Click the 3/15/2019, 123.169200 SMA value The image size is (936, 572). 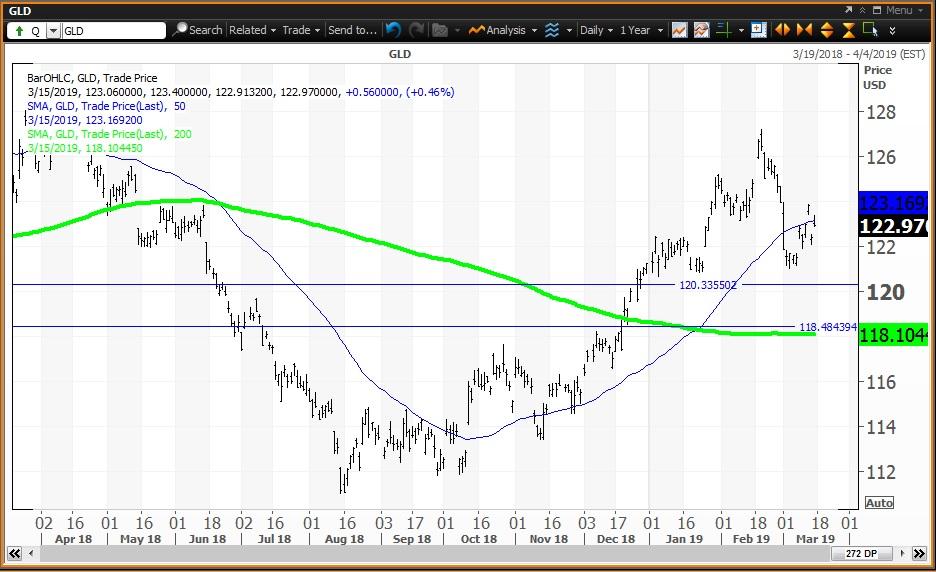(x=85, y=120)
